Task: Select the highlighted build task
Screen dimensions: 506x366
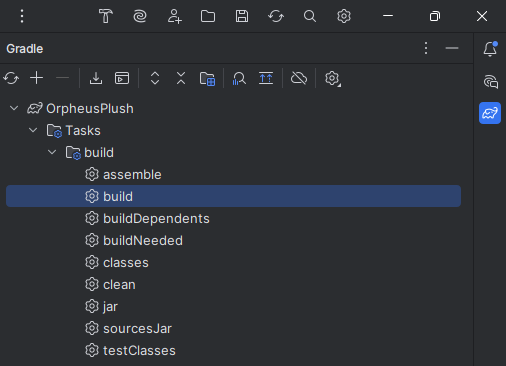Action: (233, 196)
